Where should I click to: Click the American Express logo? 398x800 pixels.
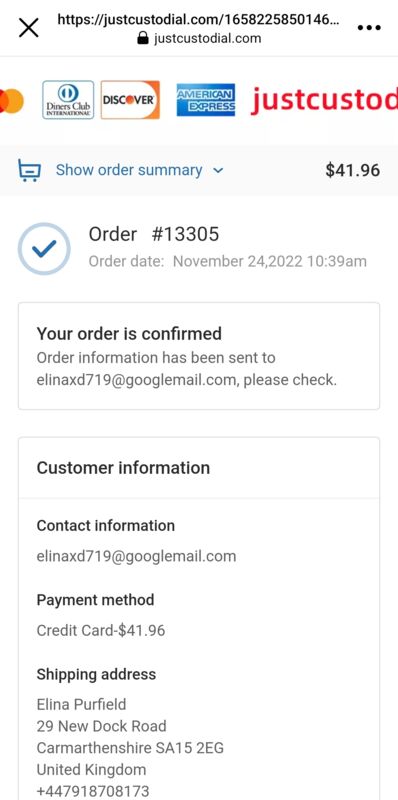point(206,99)
